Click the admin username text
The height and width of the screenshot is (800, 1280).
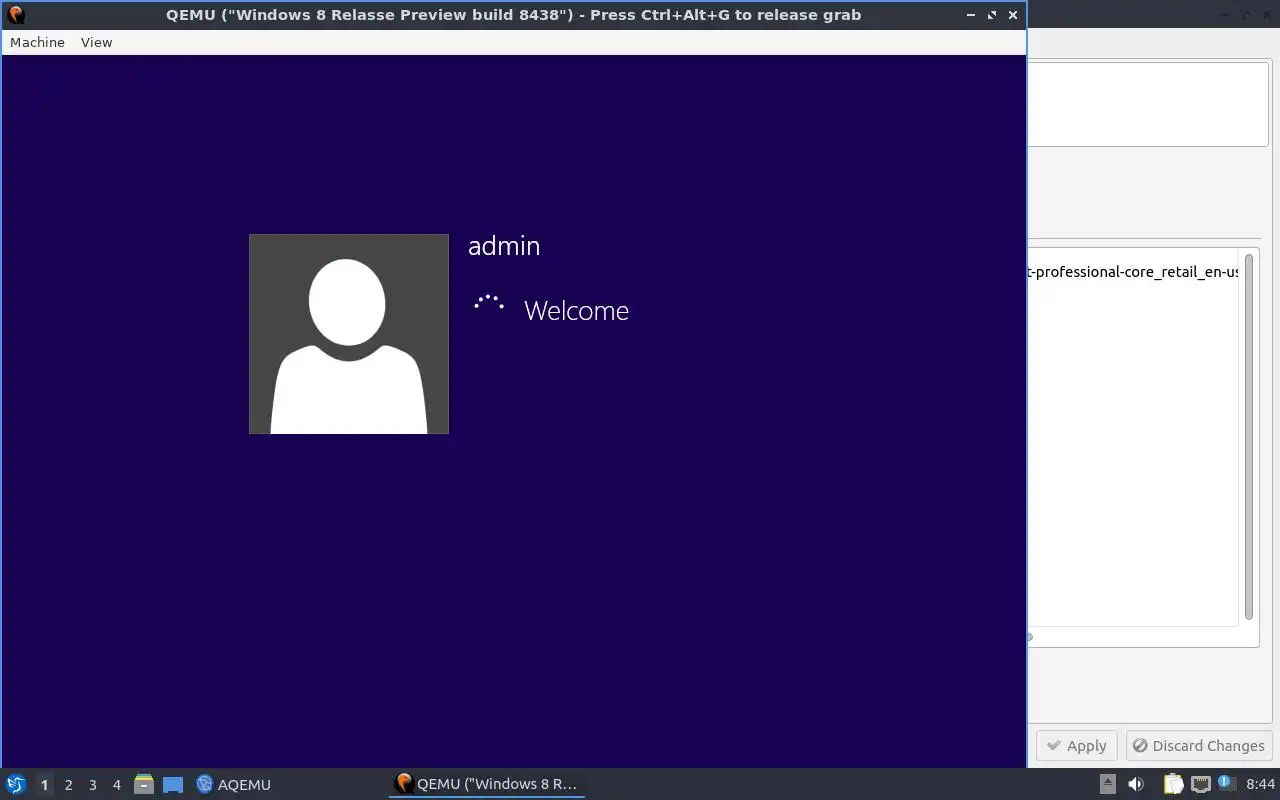click(x=504, y=246)
